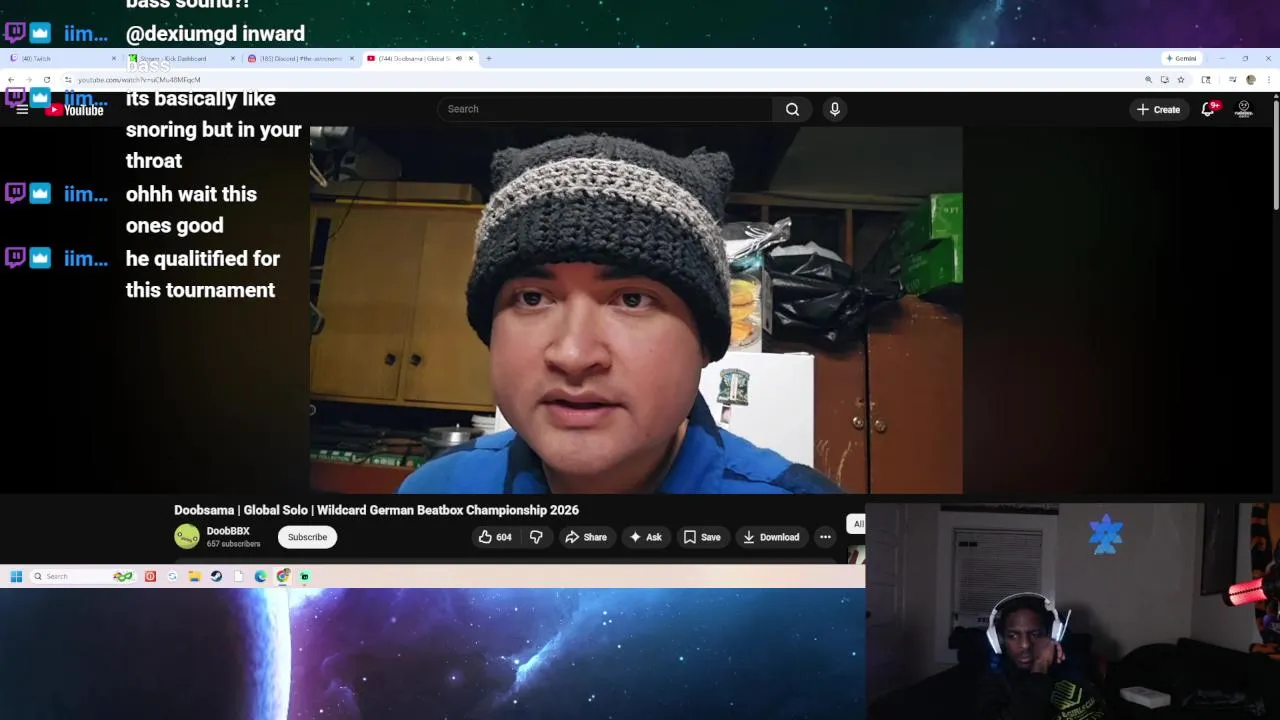
Task: Click the '657 subscribers' text
Action: click(233, 544)
